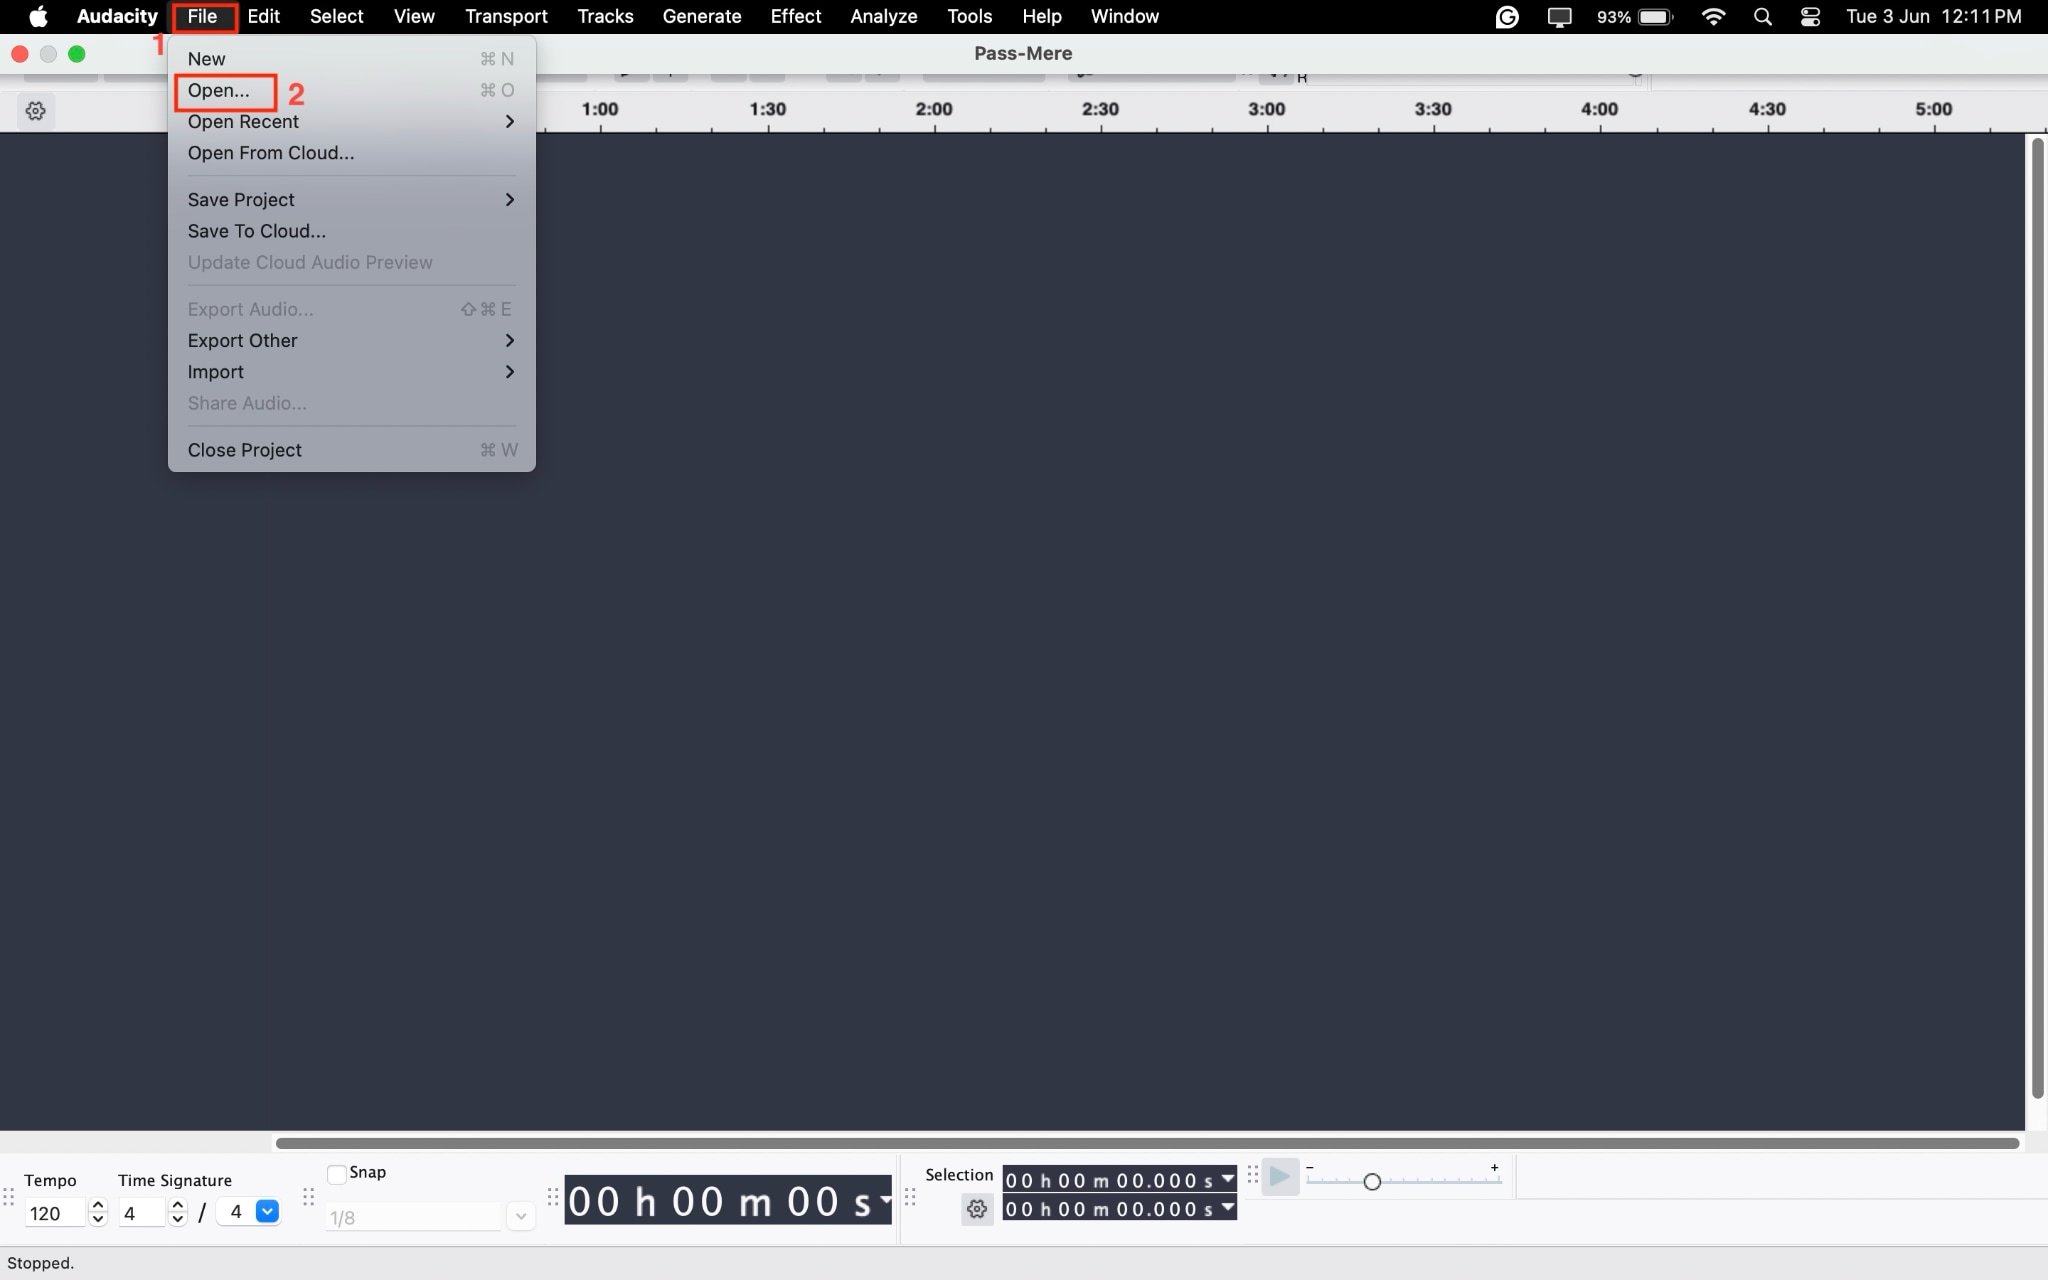Open Spotlight search magnifier
This screenshot has width=2048, height=1280.
point(1763,17)
